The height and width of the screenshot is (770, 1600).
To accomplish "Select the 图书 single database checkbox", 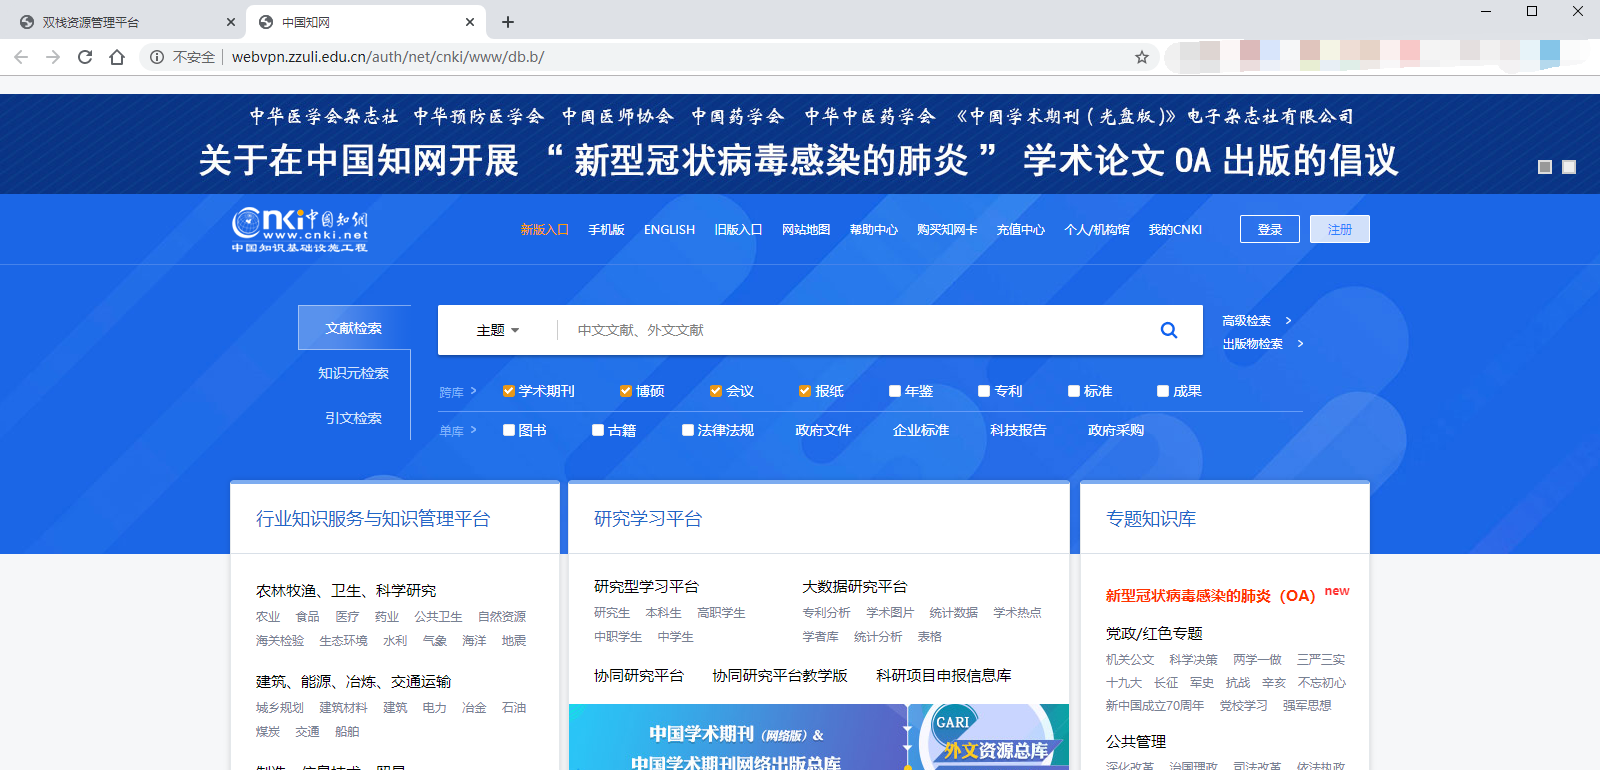I will [509, 430].
